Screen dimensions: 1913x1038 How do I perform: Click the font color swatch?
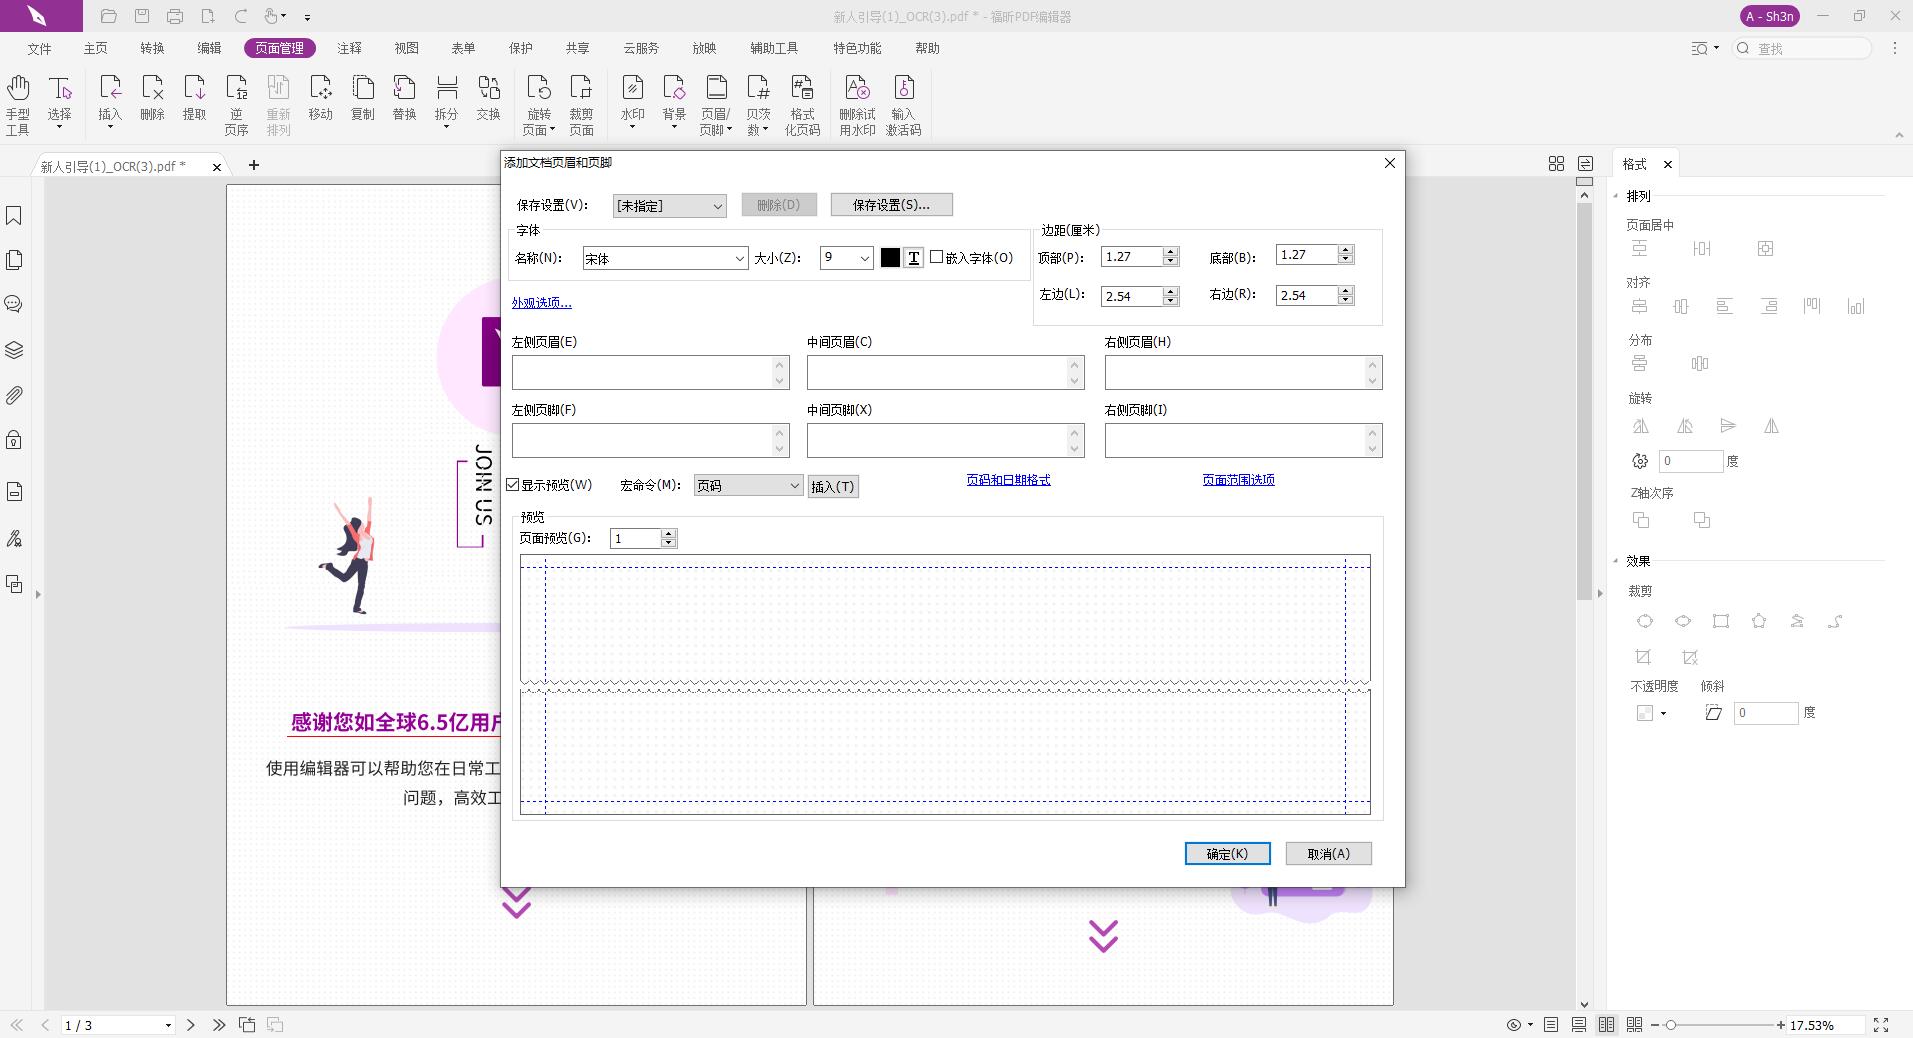click(890, 258)
